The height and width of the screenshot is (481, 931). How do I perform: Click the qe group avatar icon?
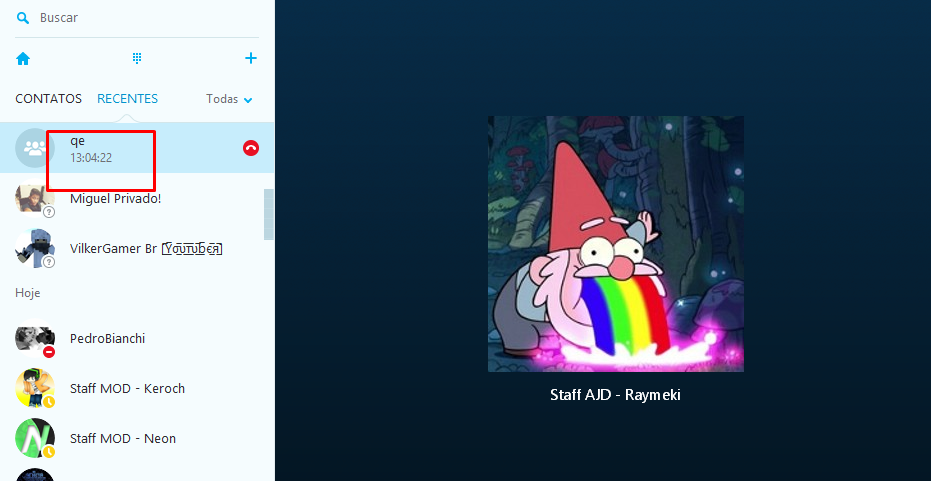coord(35,148)
